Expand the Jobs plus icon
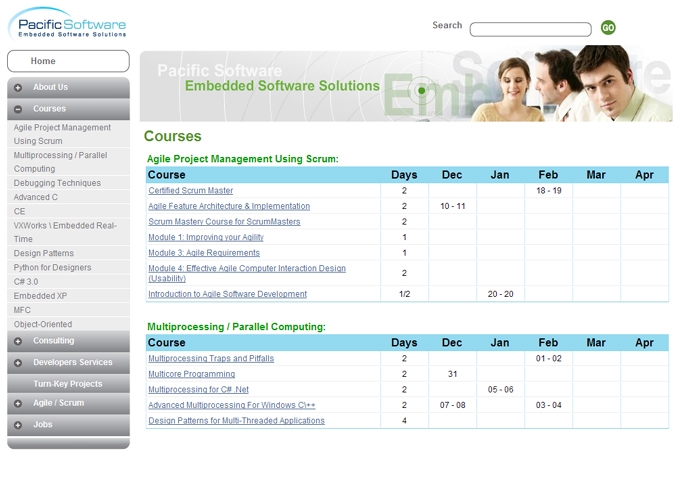Image resolution: width=680 pixels, height=480 pixels. click(18, 425)
